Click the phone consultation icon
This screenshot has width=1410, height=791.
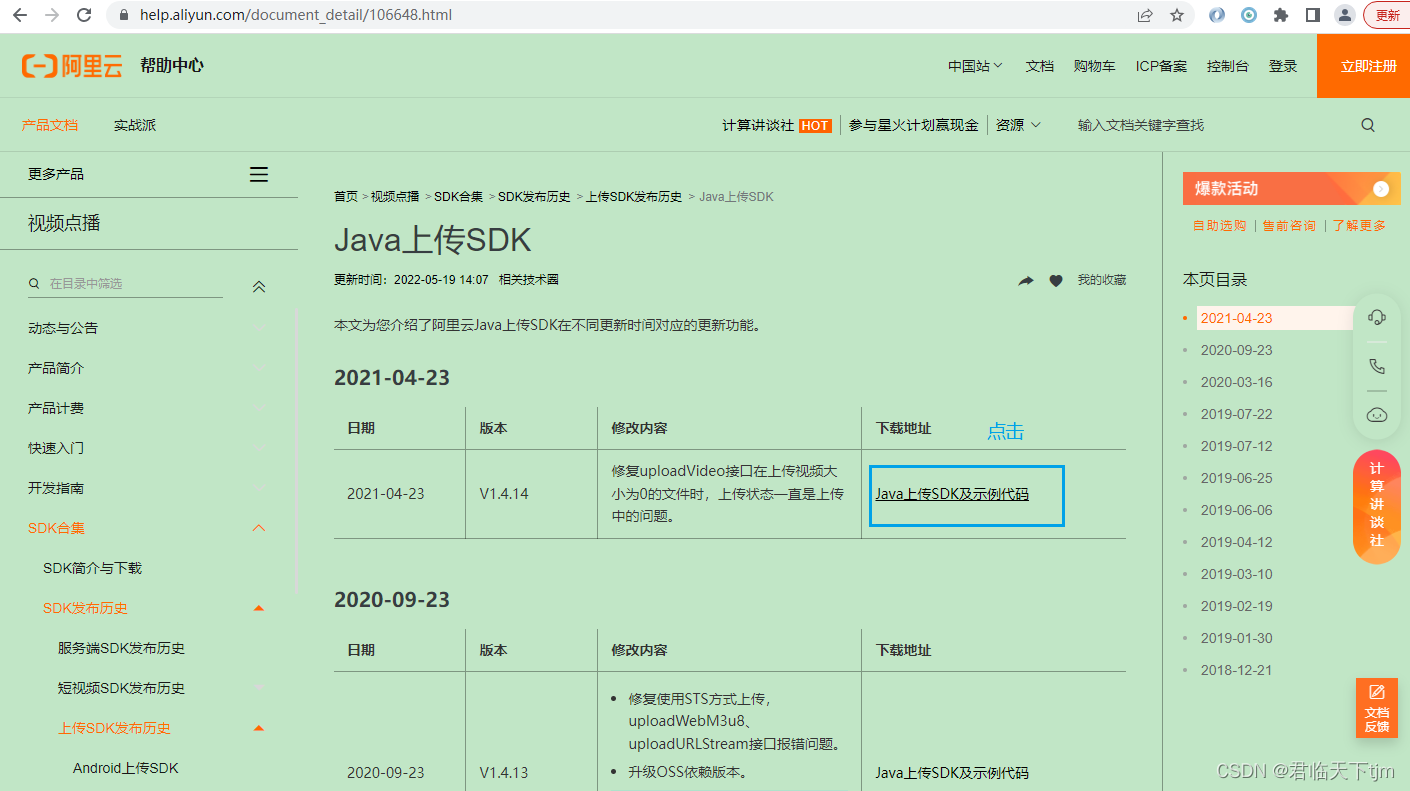(x=1377, y=366)
